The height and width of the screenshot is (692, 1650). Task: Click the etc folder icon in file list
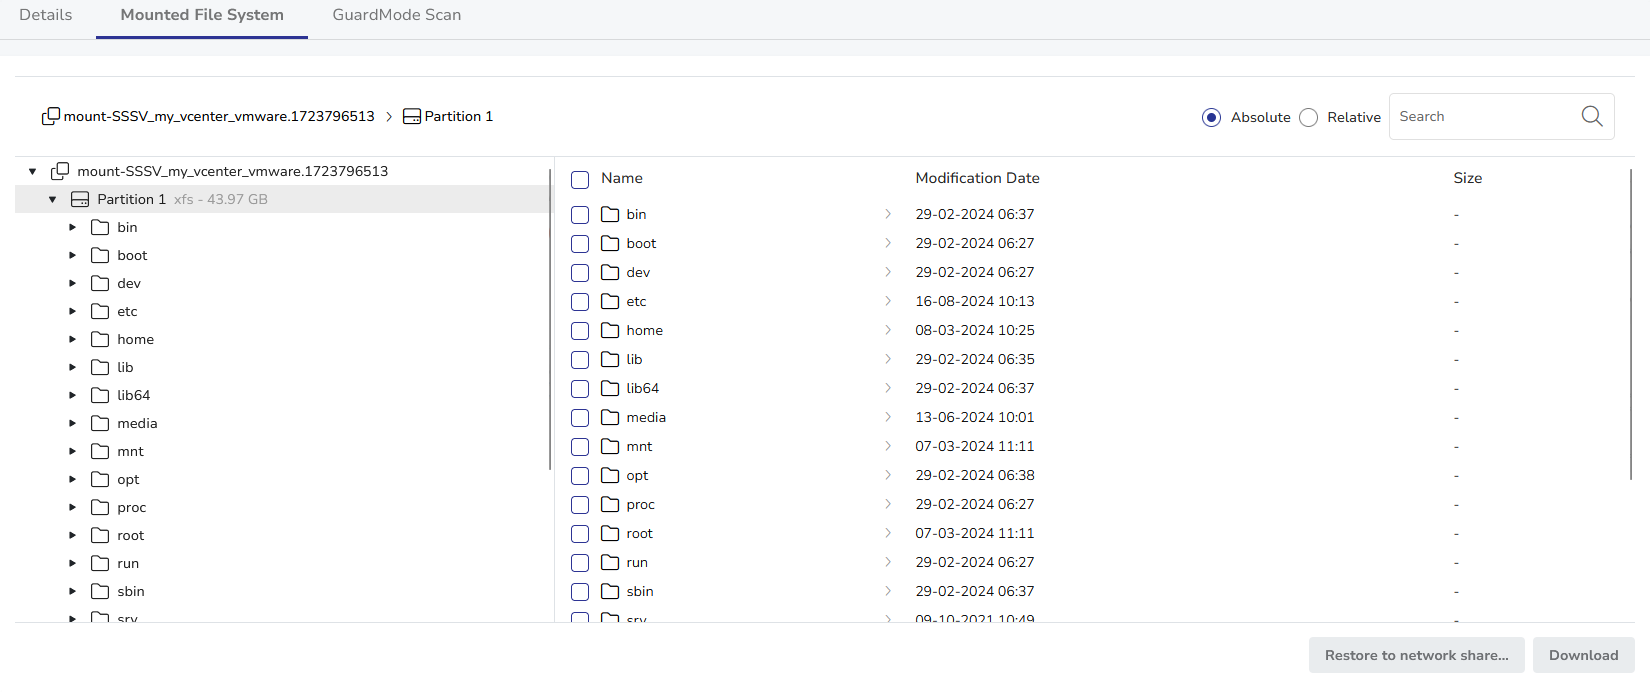[610, 301]
